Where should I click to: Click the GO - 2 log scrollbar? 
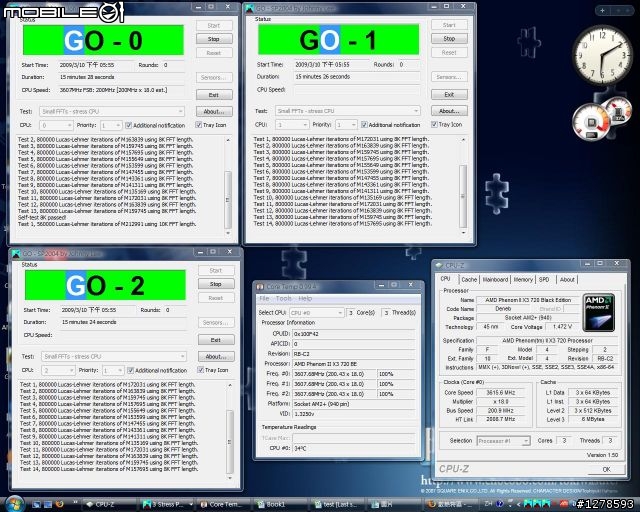pyautogui.click(x=230, y=431)
